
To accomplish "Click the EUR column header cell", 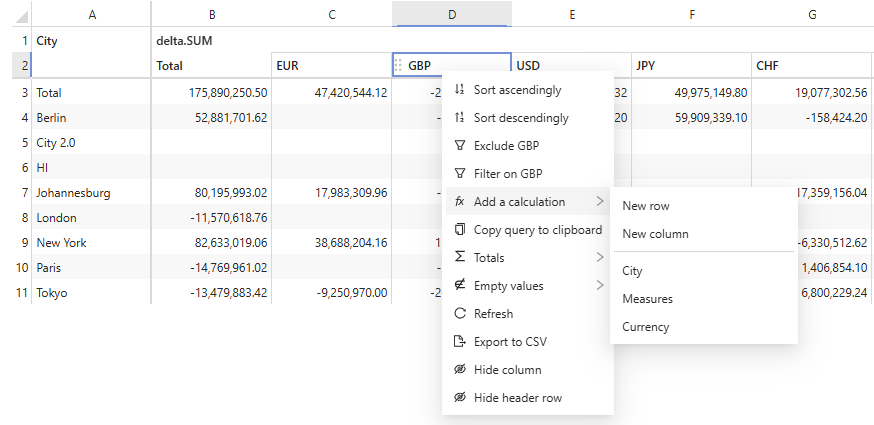I will 332,65.
